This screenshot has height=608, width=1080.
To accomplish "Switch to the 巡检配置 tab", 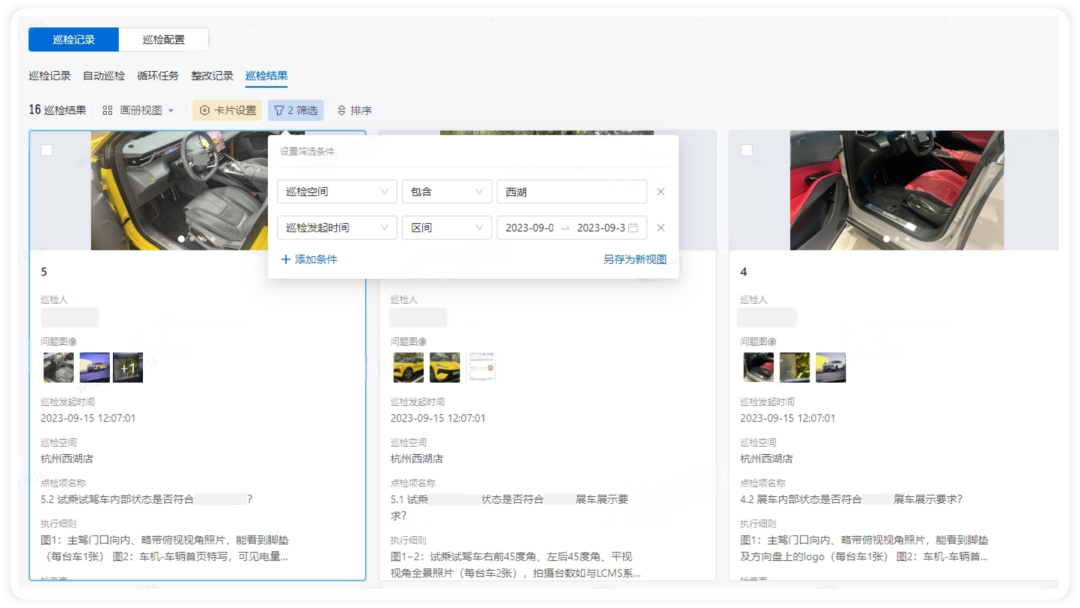I will pyautogui.click(x=163, y=40).
